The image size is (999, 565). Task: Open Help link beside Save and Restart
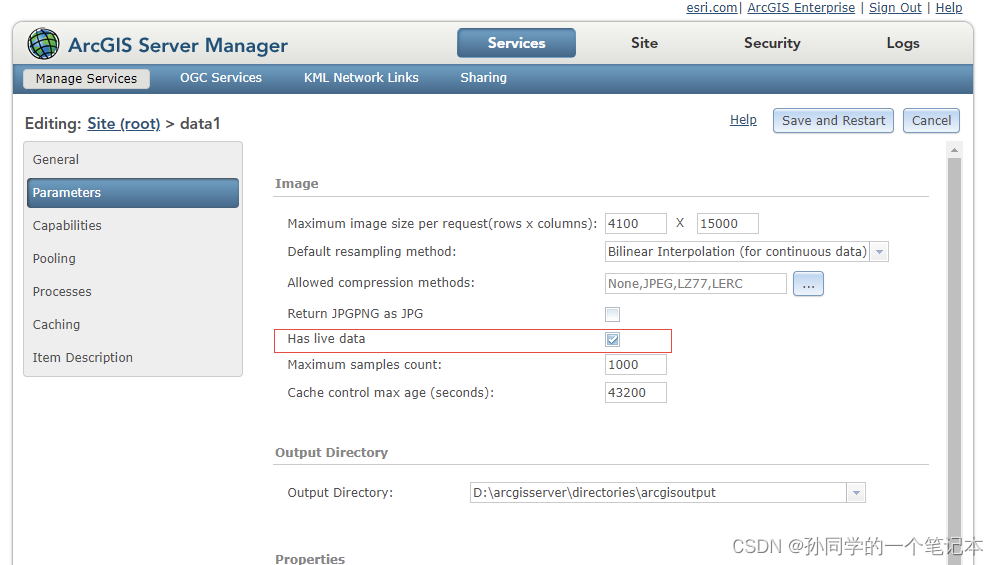[x=743, y=120]
